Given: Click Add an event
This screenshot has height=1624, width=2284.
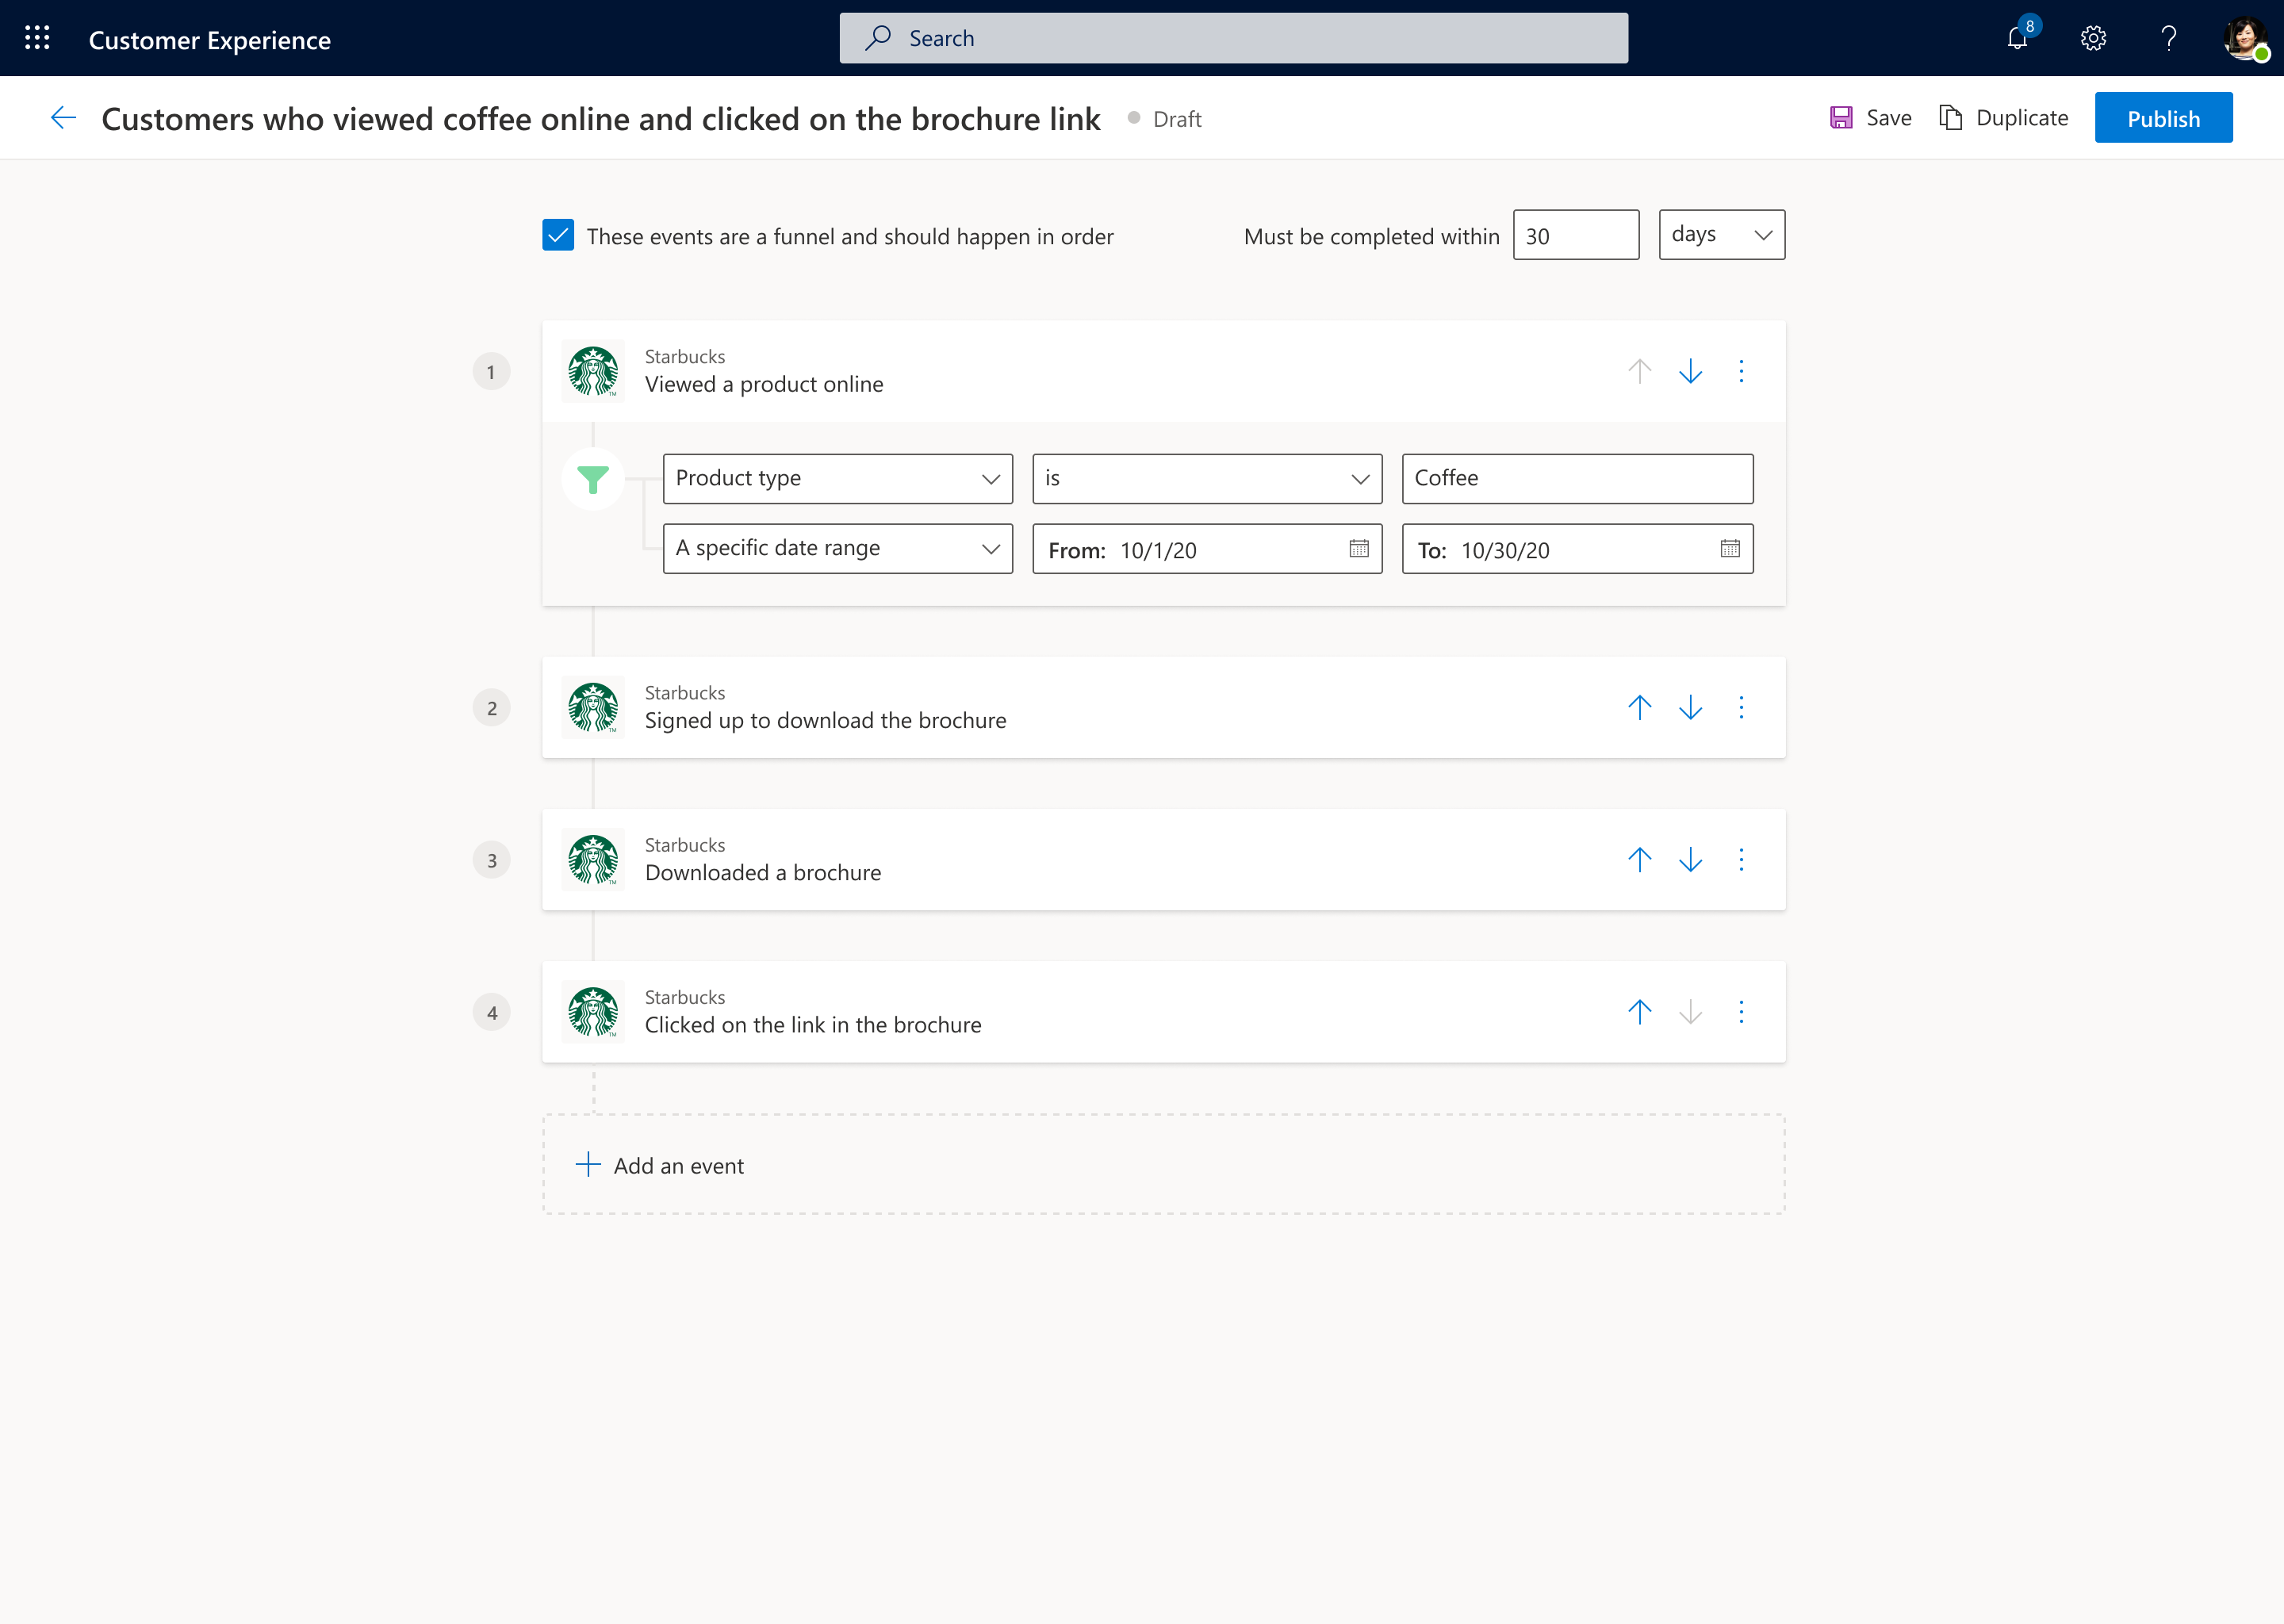Looking at the screenshot, I should [660, 1165].
